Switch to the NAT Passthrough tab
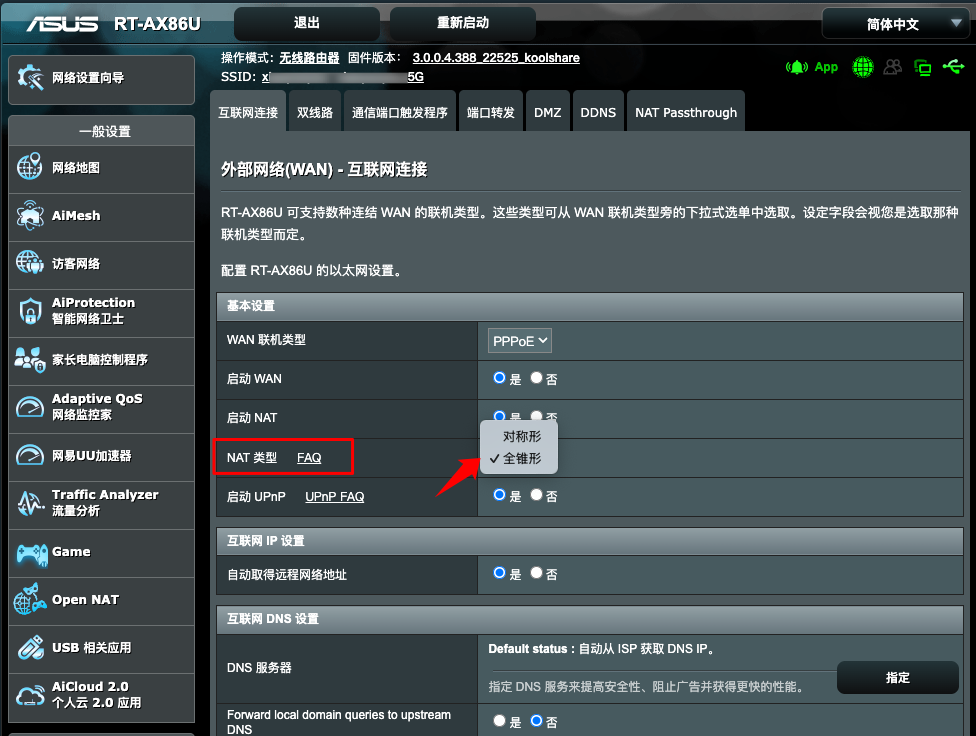Viewport: 976px width, 736px height. click(x=686, y=112)
